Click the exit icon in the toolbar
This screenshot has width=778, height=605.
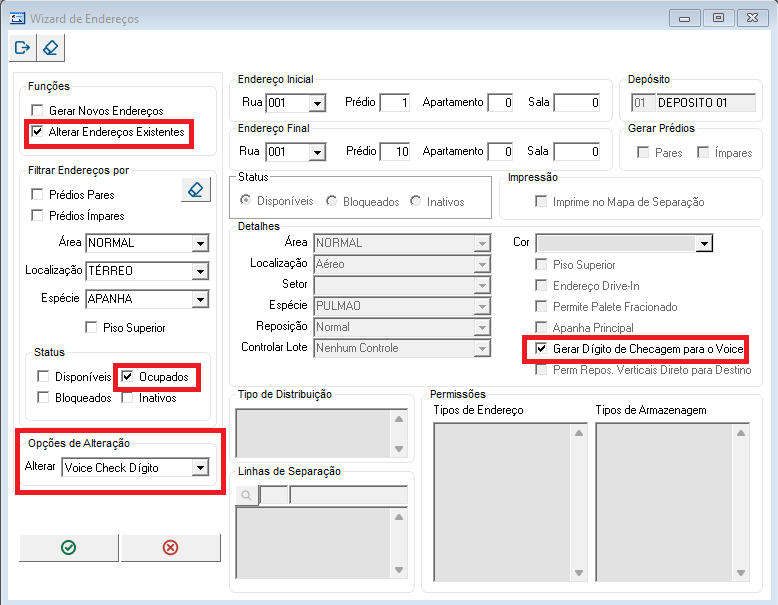point(23,47)
